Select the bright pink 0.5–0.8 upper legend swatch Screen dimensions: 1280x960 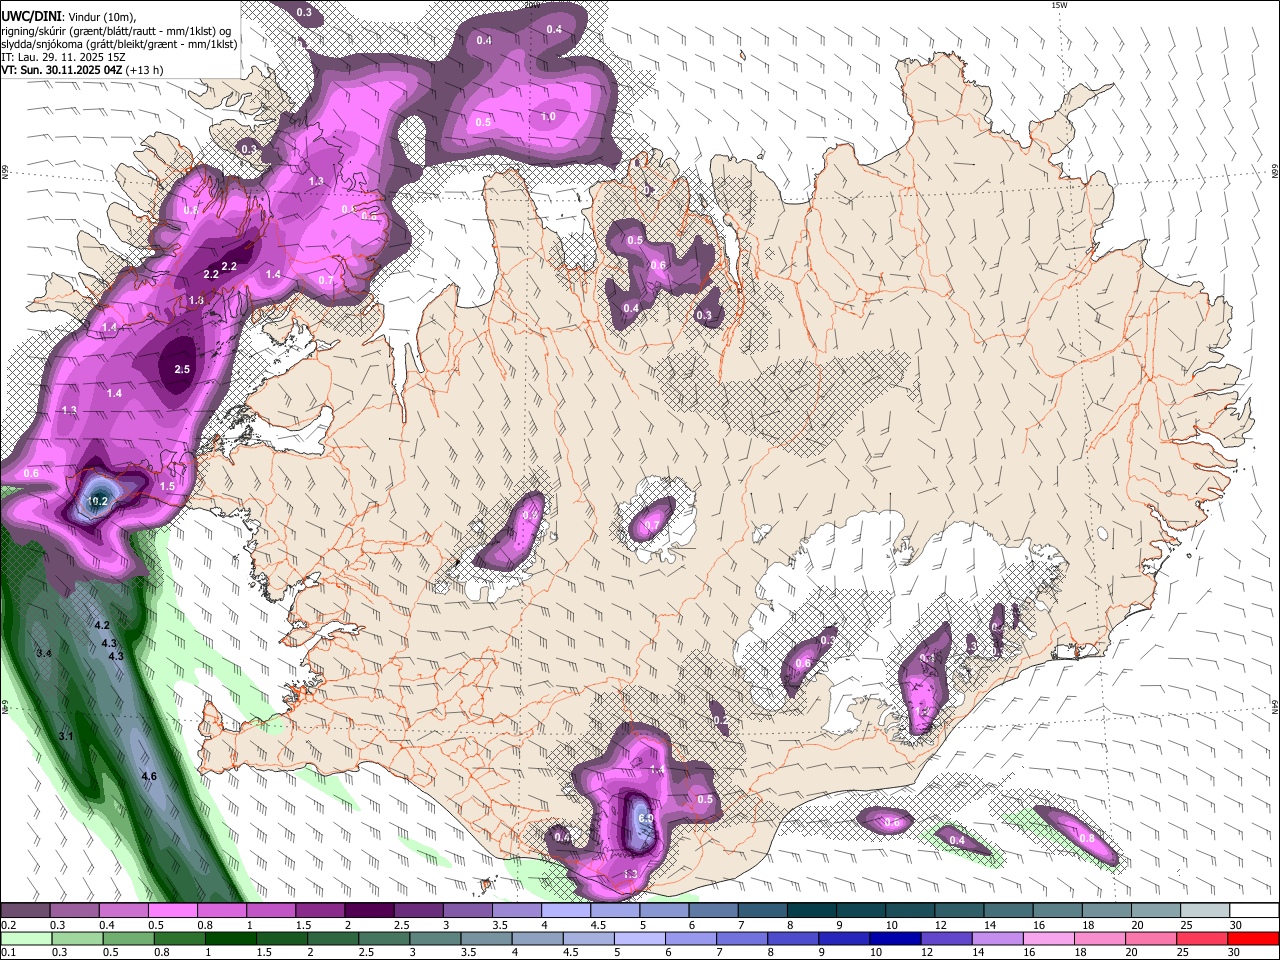(x=172, y=910)
